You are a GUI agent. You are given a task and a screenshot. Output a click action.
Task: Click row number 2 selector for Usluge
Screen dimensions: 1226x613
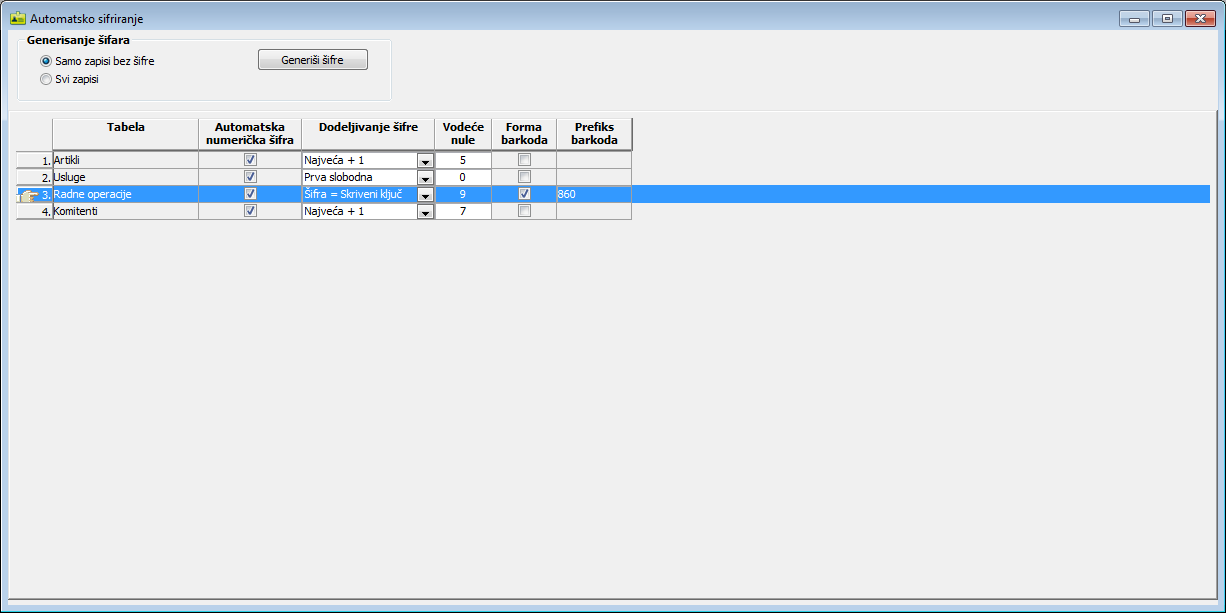click(34, 177)
